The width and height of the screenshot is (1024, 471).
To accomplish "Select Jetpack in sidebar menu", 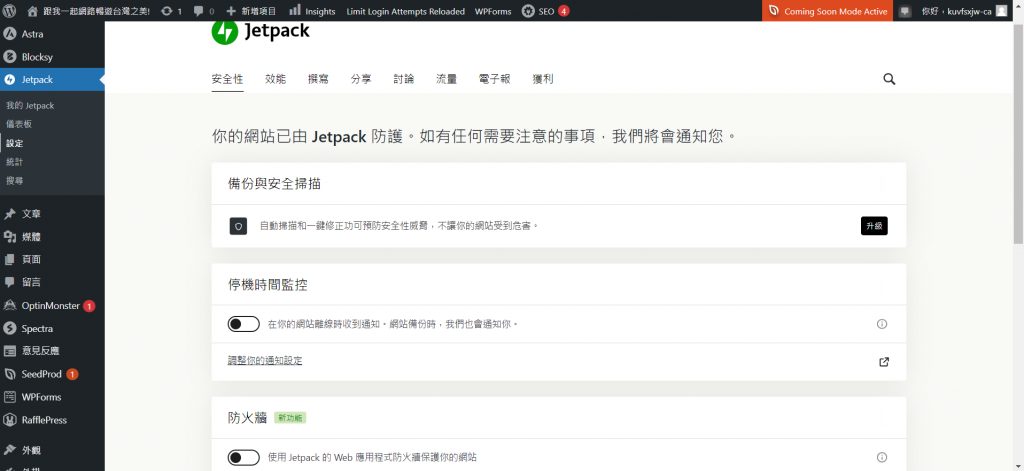I will coord(52,80).
